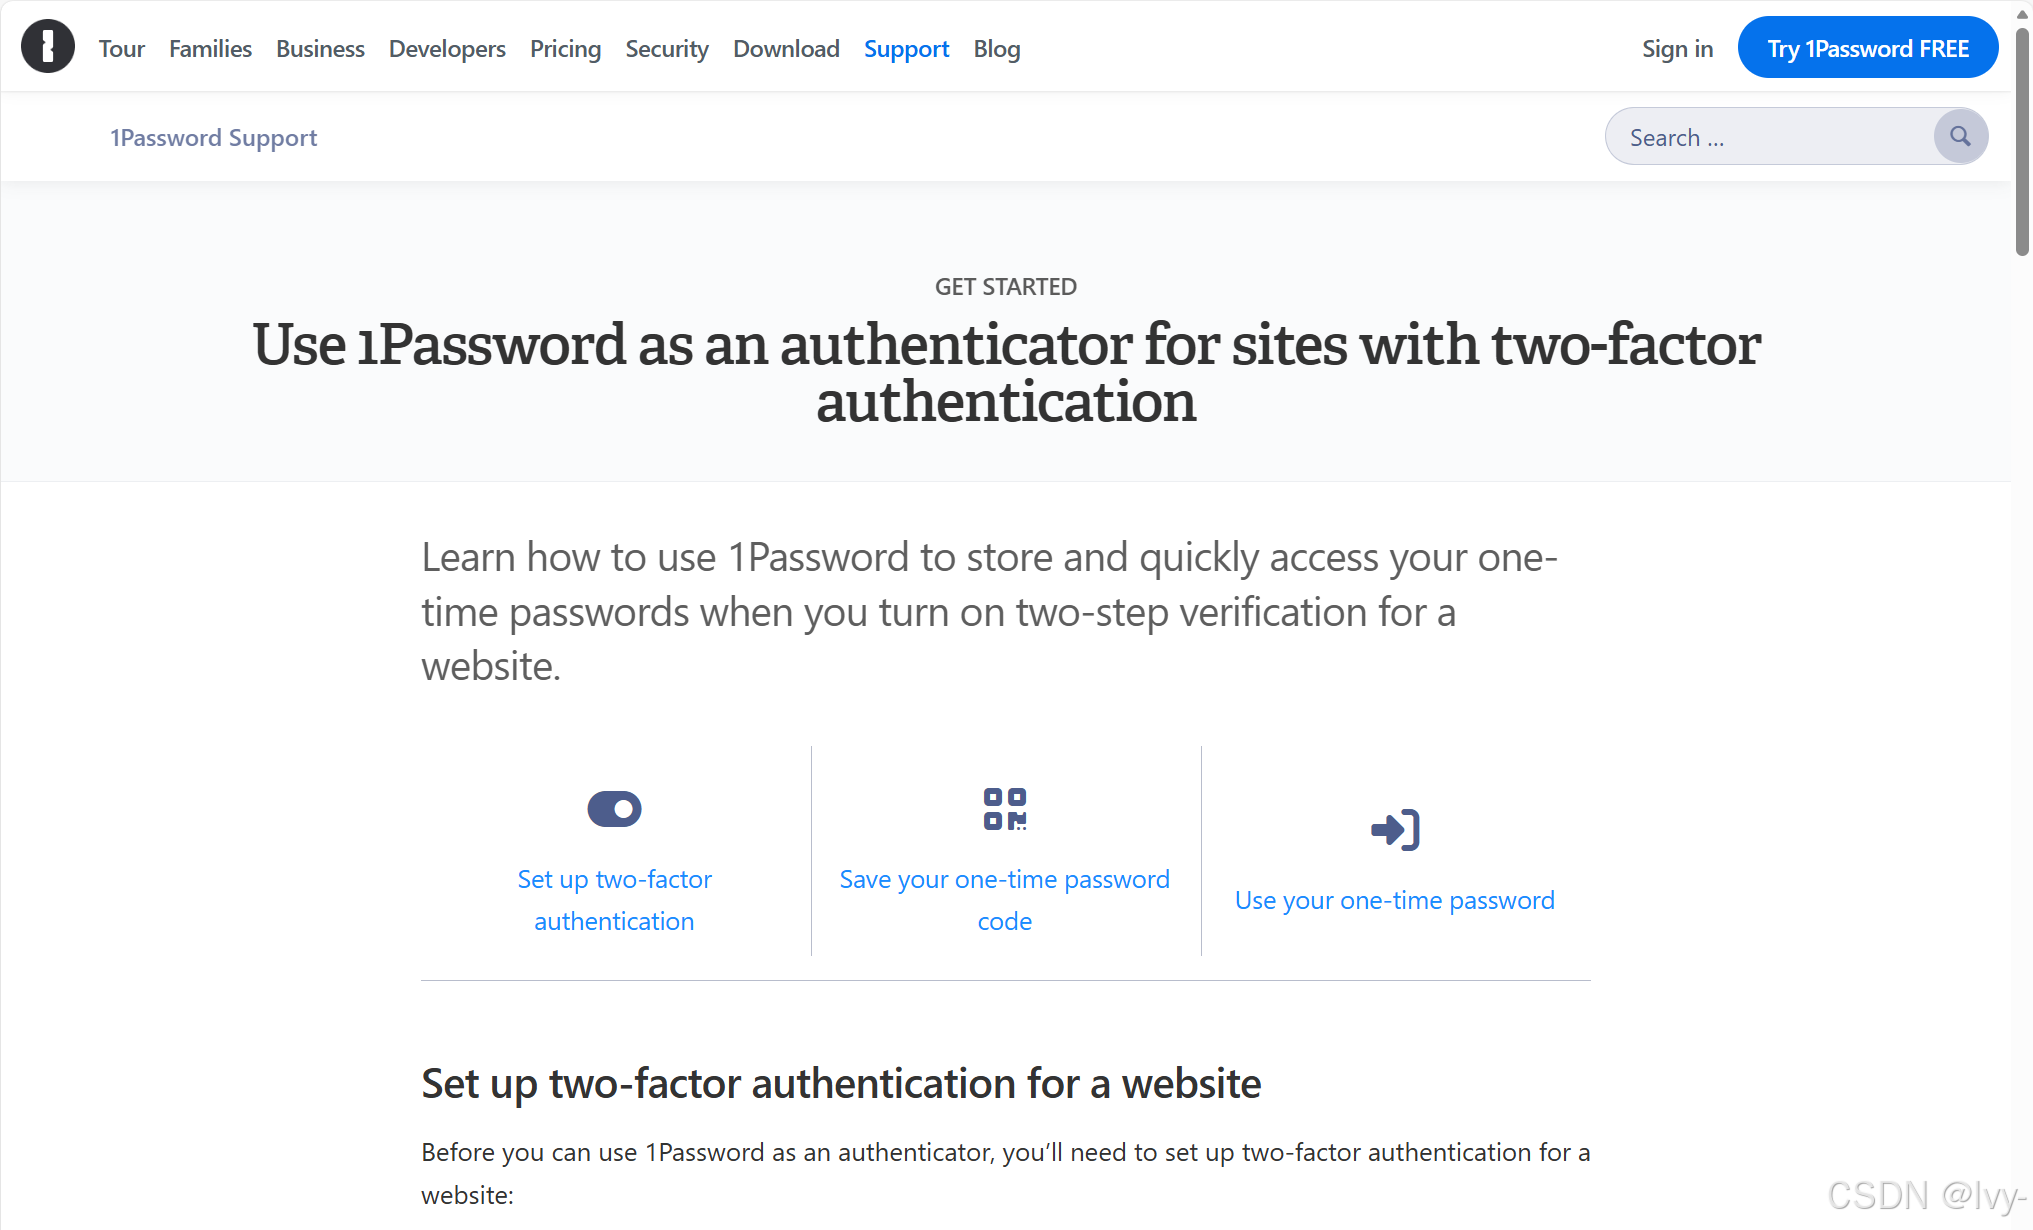Click the 1Password logo icon

coord(47,46)
